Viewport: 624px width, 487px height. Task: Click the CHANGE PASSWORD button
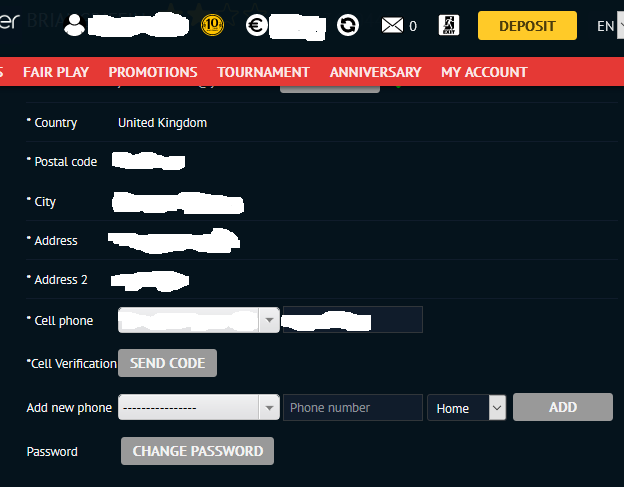(x=197, y=451)
